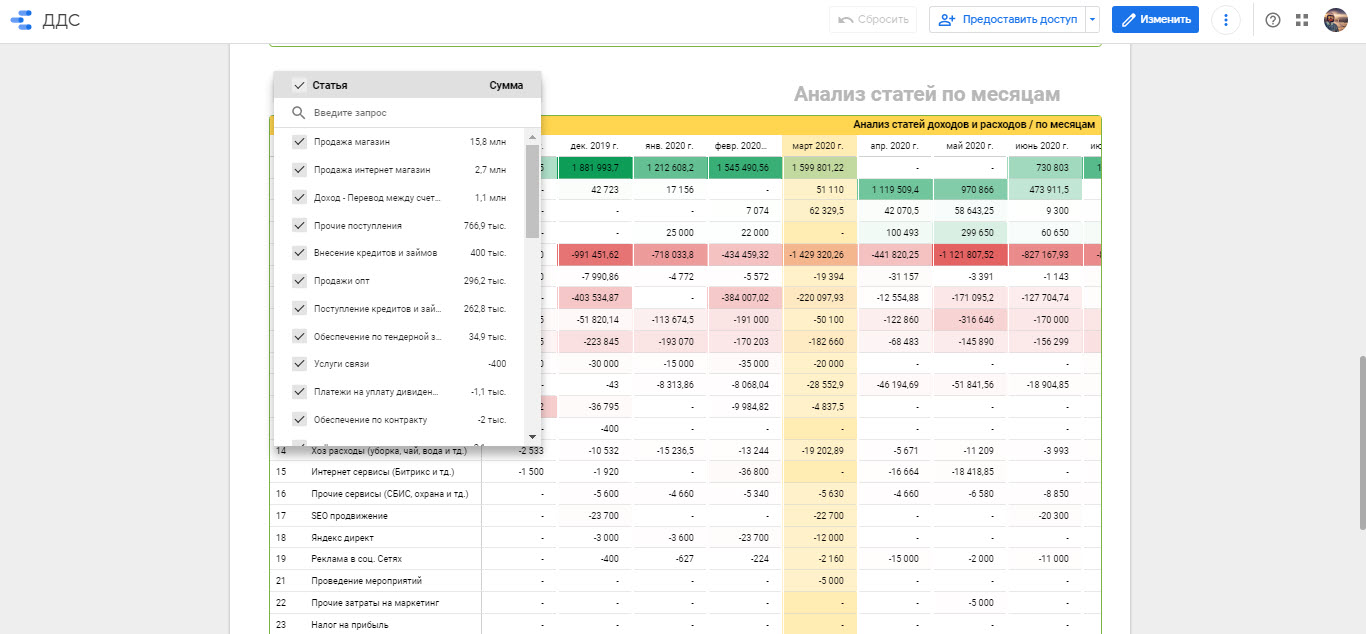Image resolution: width=1366 pixels, height=634 pixels.
Task: Expand the share options dropdown arrow
Action: [x=1092, y=20]
